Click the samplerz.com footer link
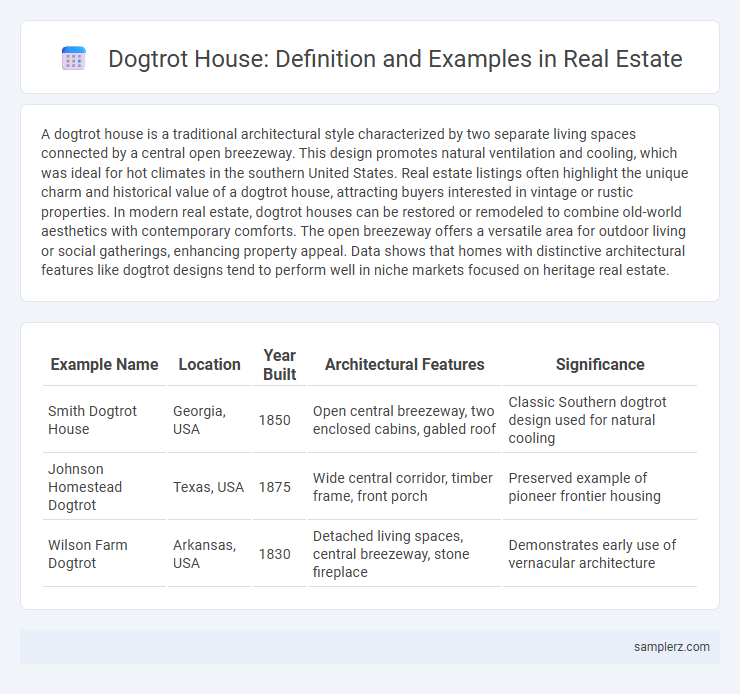 click(x=672, y=647)
